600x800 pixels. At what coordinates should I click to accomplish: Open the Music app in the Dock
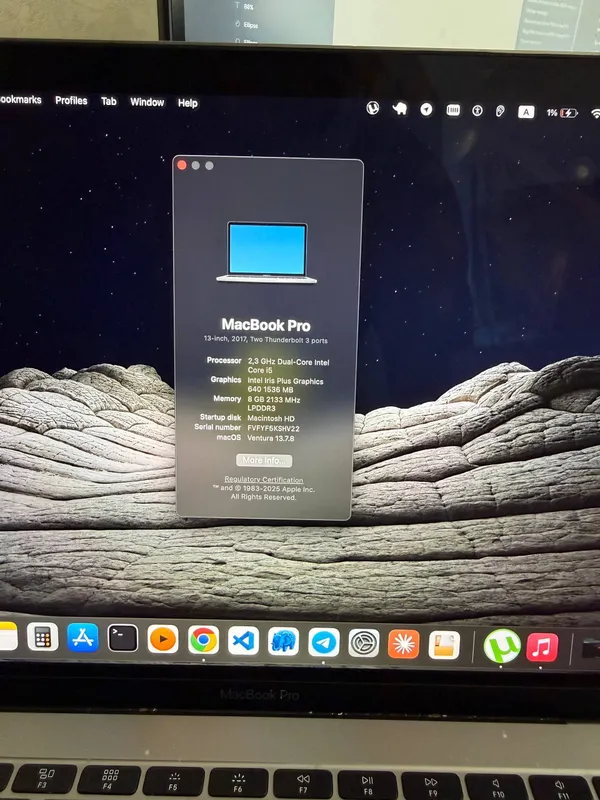pos(542,647)
